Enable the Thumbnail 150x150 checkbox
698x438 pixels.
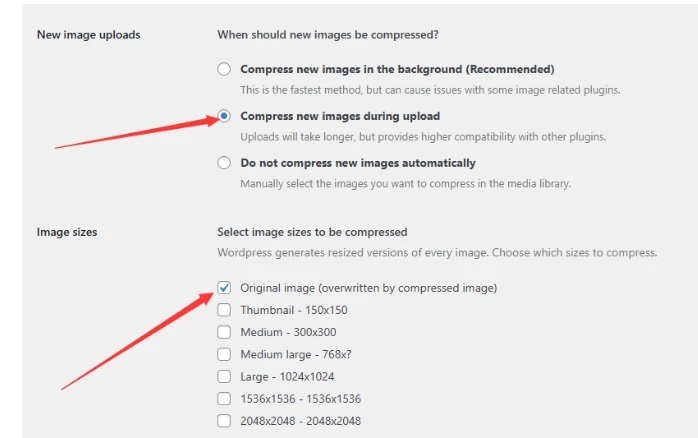(x=224, y=310)
